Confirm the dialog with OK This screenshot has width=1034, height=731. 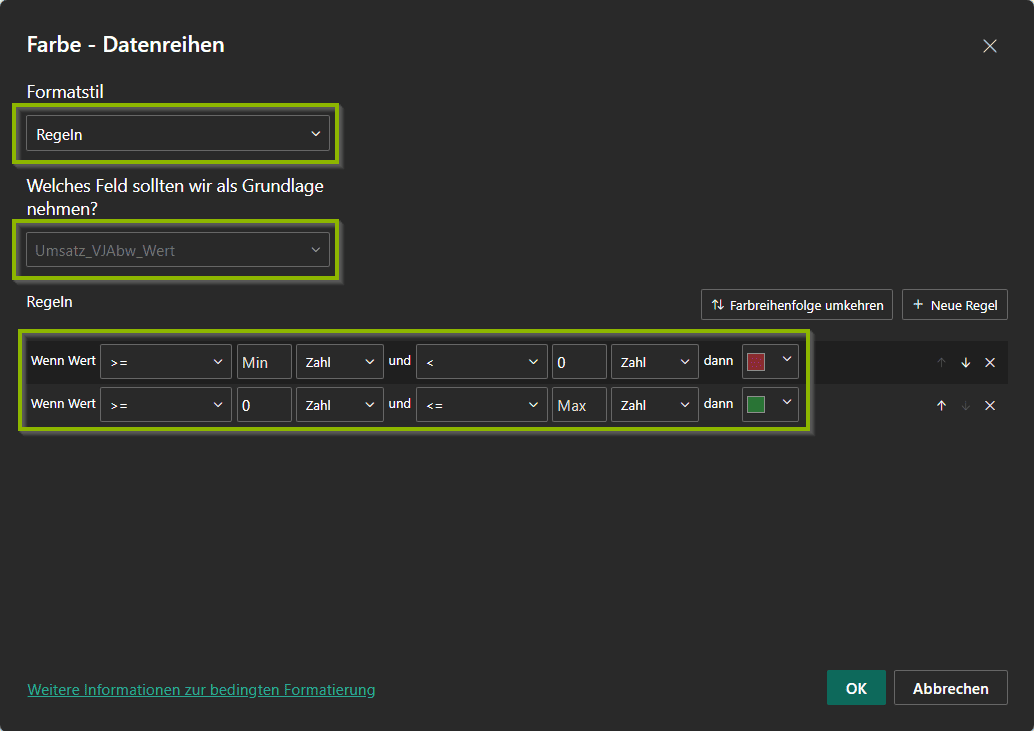(856, 688)
